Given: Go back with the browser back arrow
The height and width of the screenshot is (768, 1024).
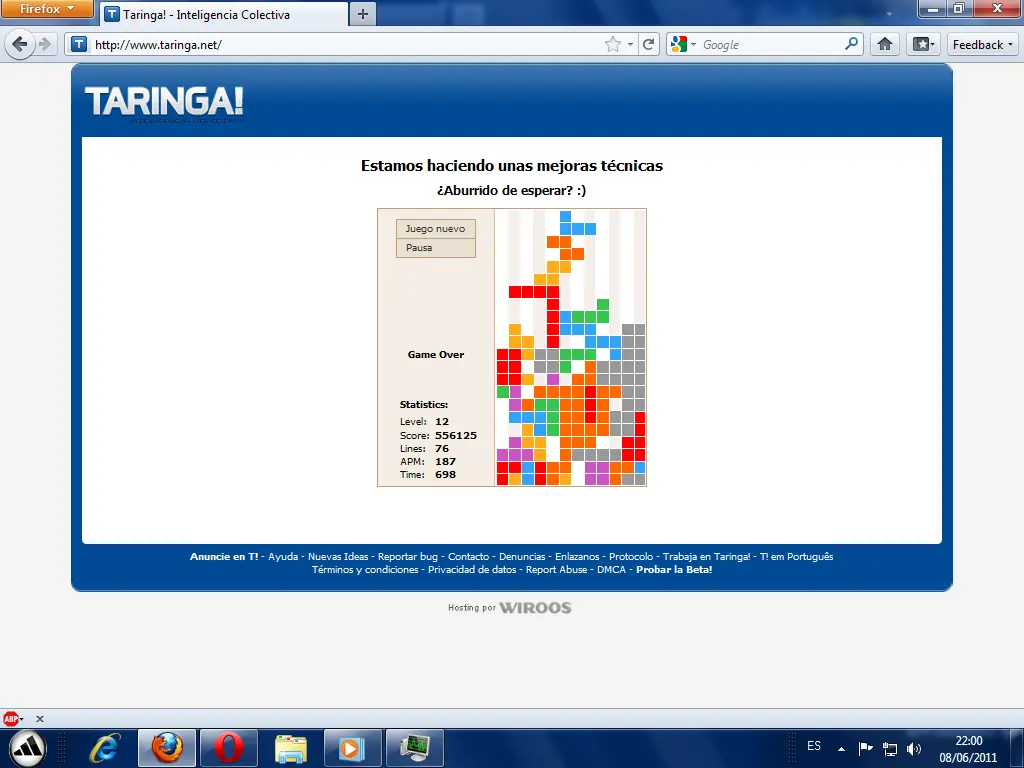Looking at the screenshot, I should 20,44.
